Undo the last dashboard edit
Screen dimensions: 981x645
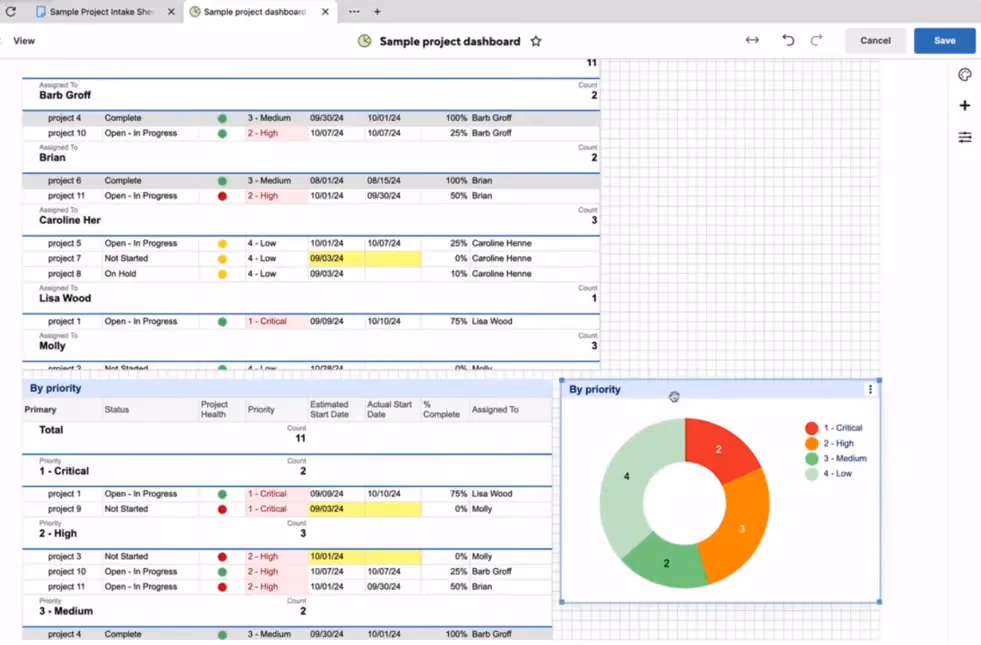(788, 40)
